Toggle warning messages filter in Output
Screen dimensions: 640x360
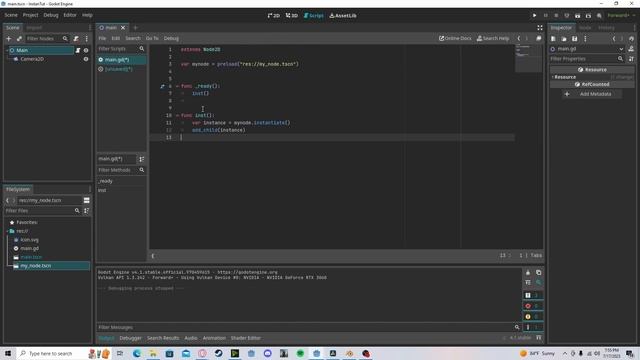[533, 316]
